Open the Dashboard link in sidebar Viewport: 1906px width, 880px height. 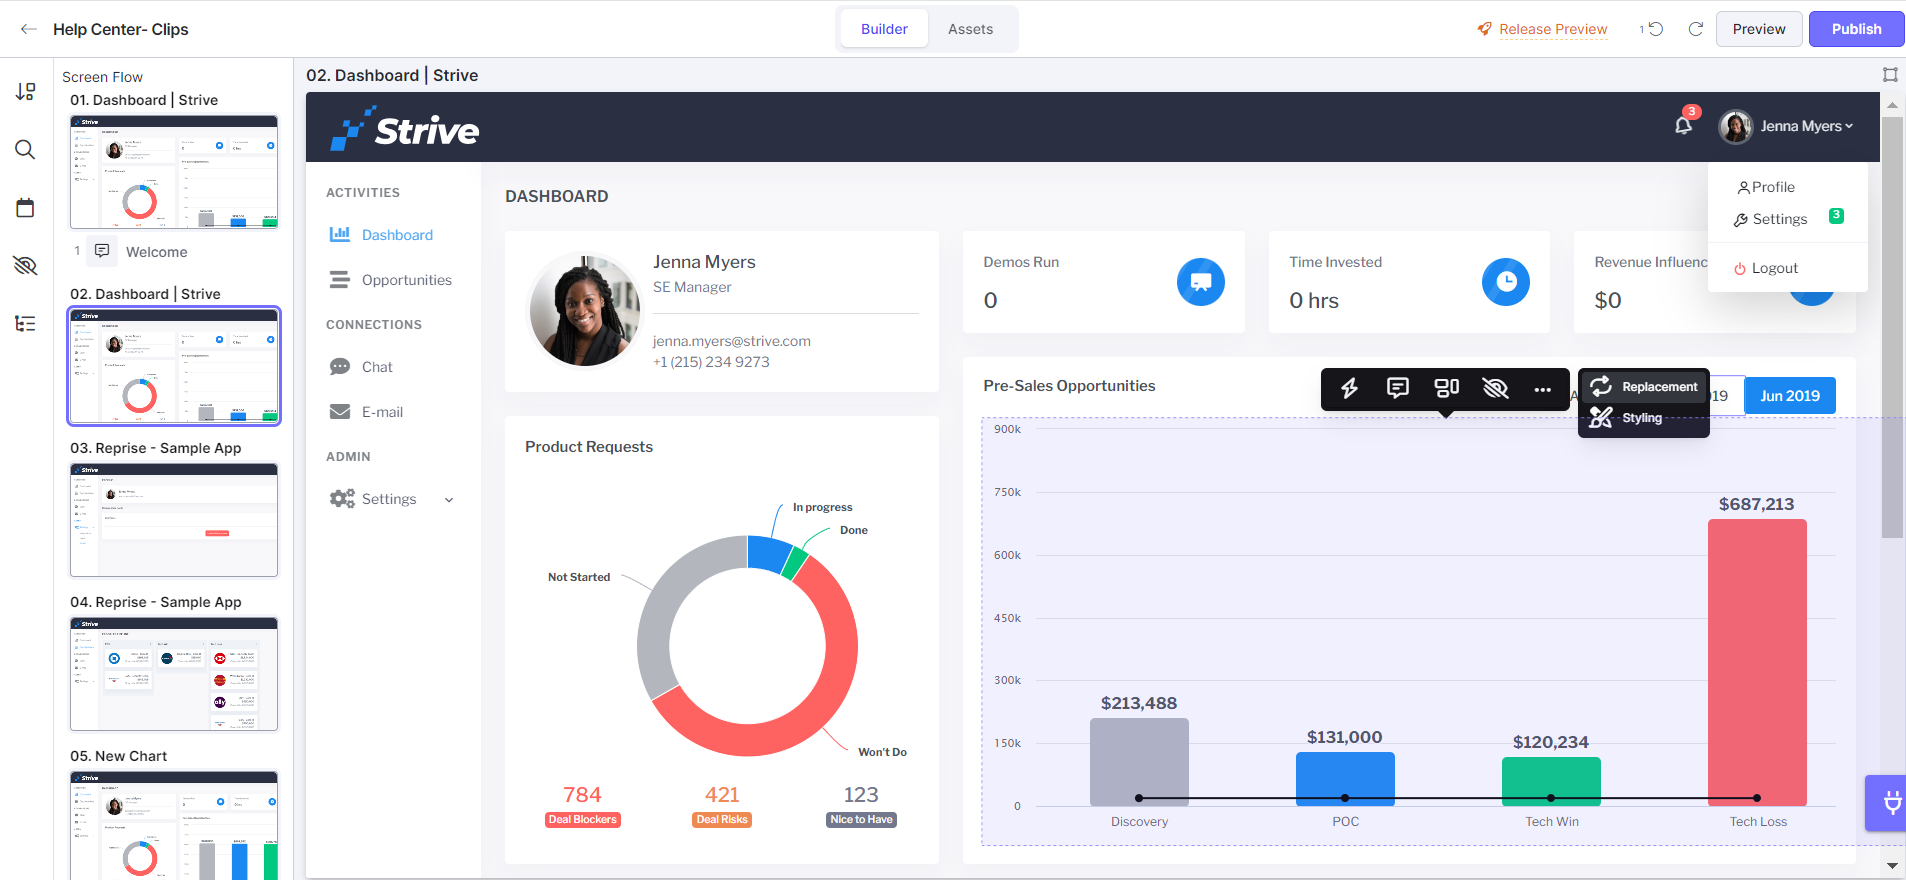pos(397,235)
